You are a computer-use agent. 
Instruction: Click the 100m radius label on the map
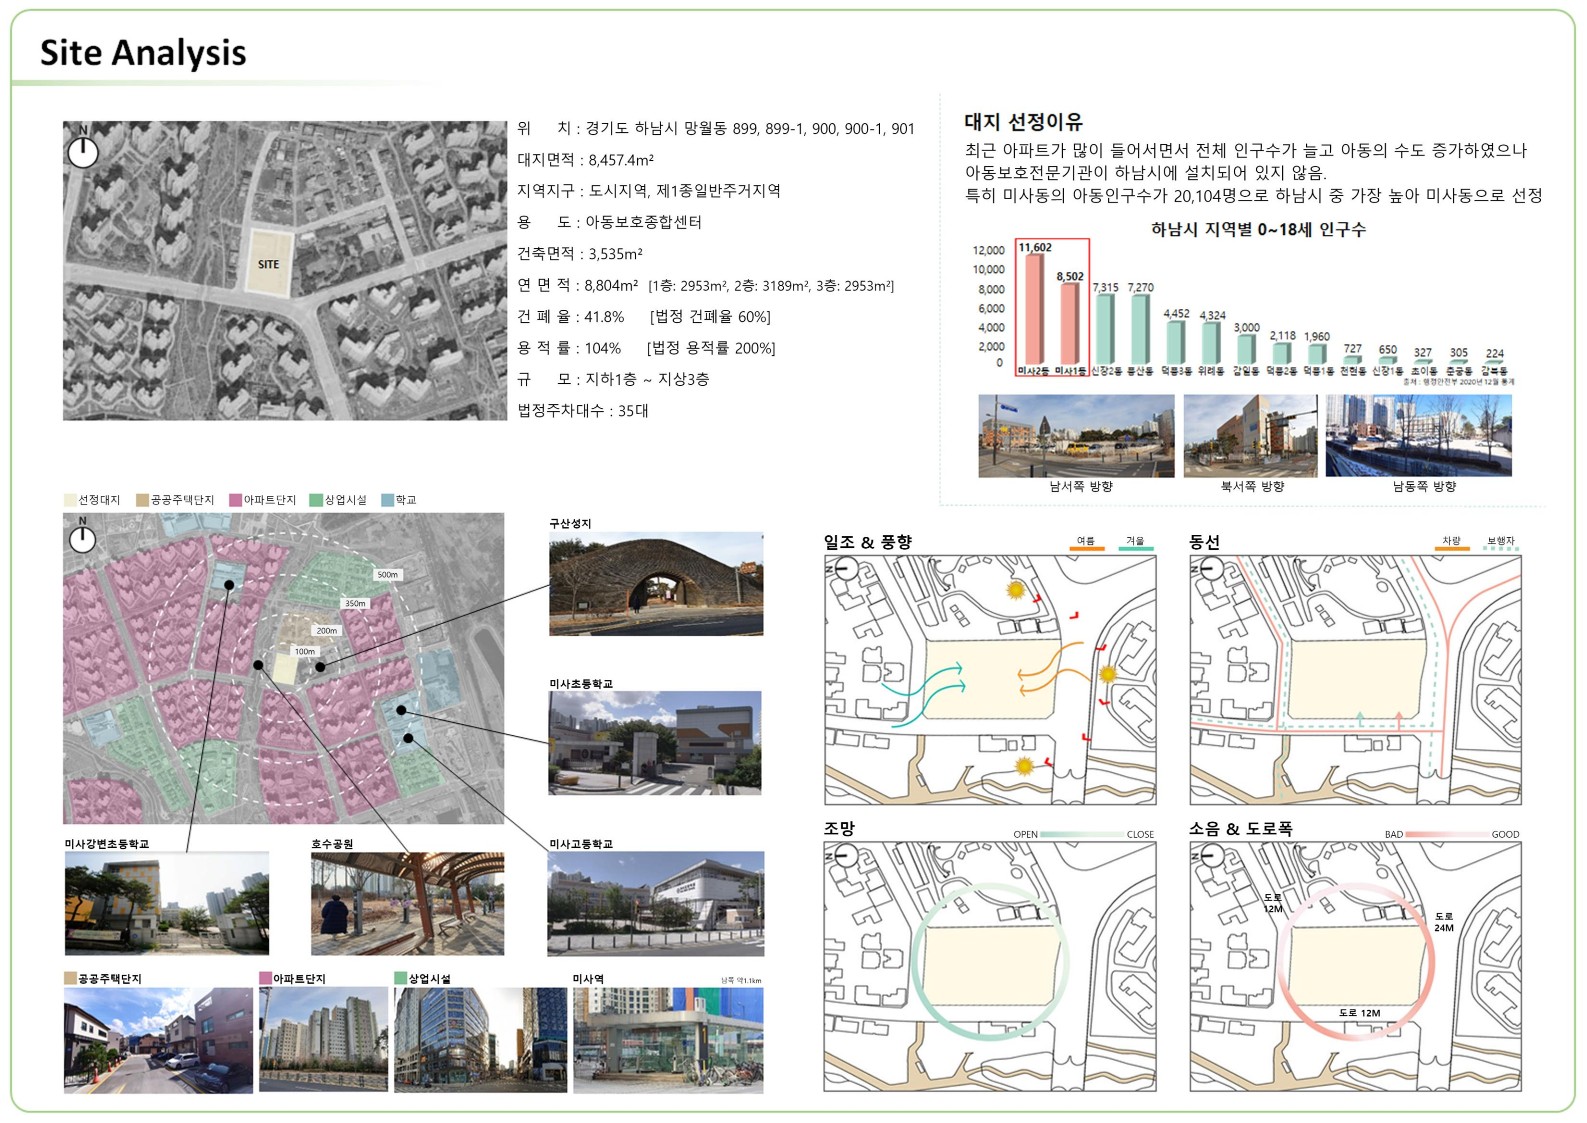point(305,651)
